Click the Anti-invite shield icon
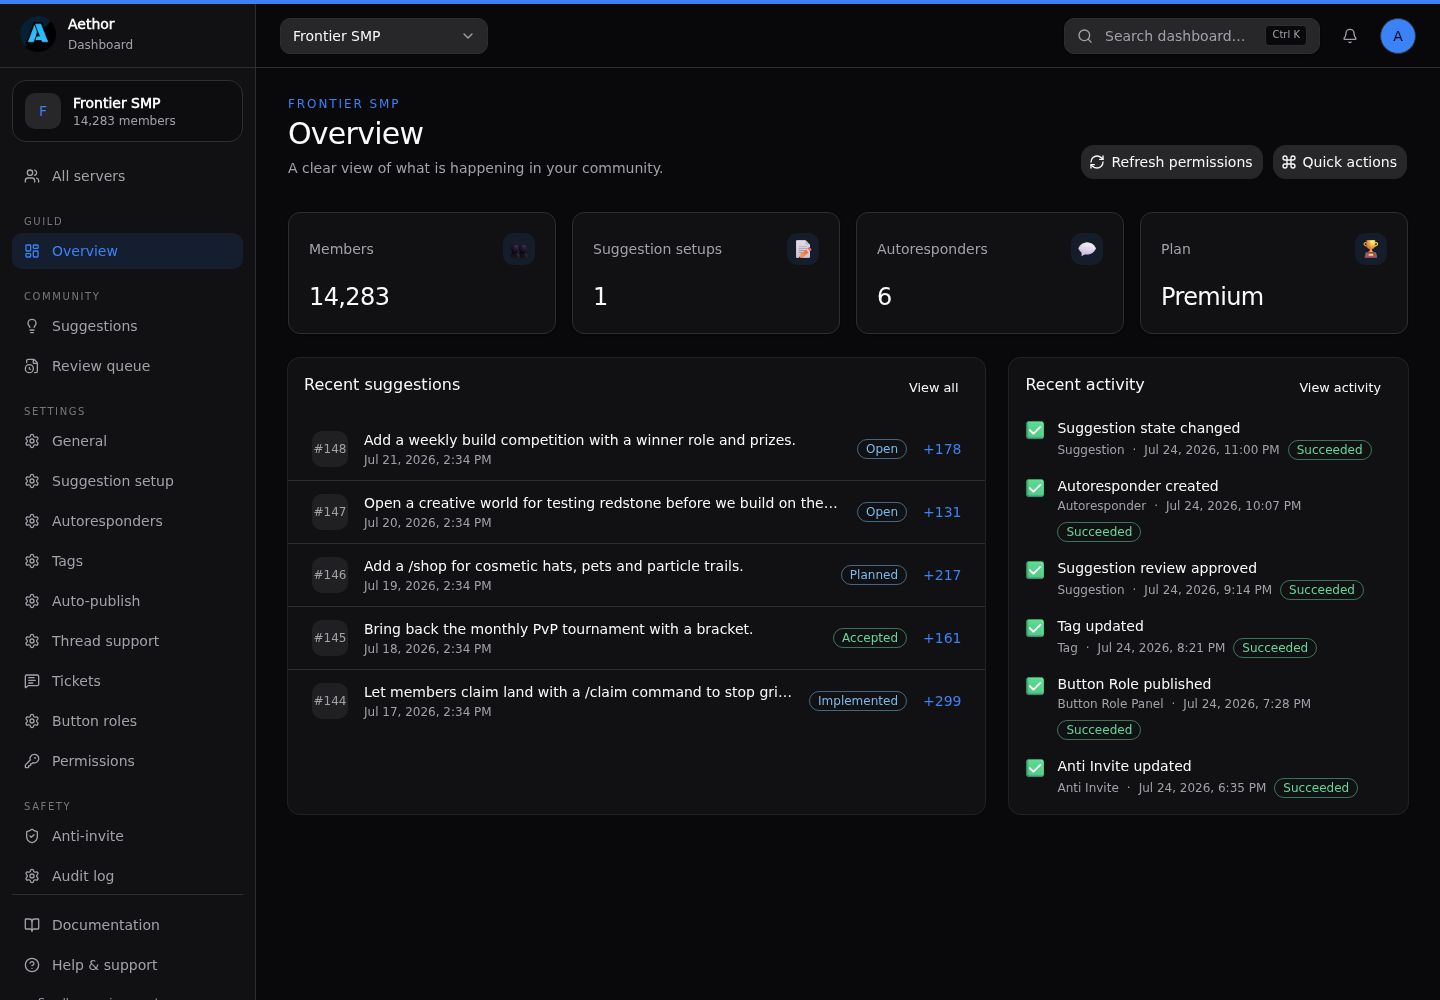1440x1000 pixels. [32, 836]
